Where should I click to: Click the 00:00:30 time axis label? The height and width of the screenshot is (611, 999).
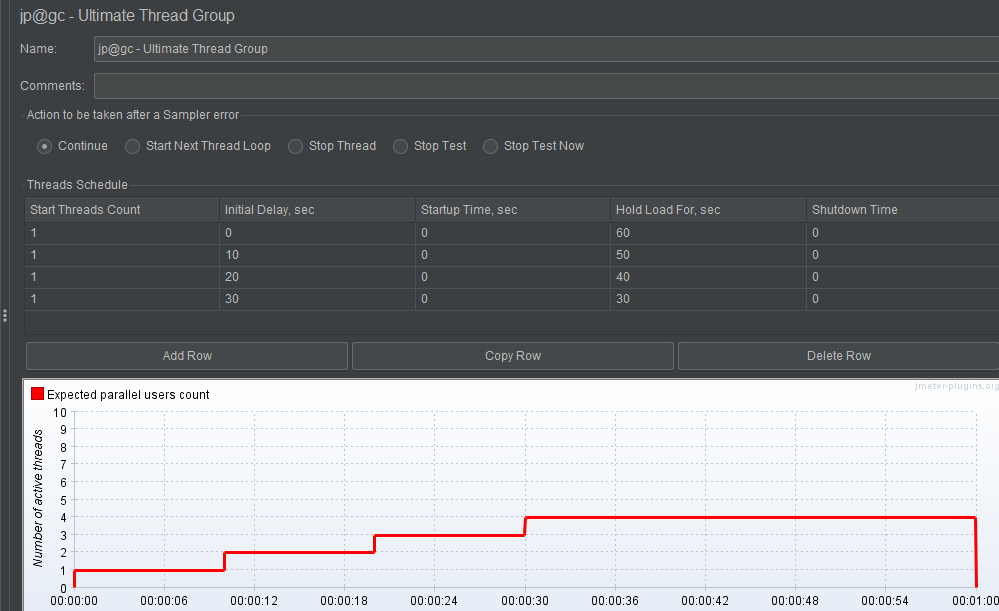[x=525, y=601]
